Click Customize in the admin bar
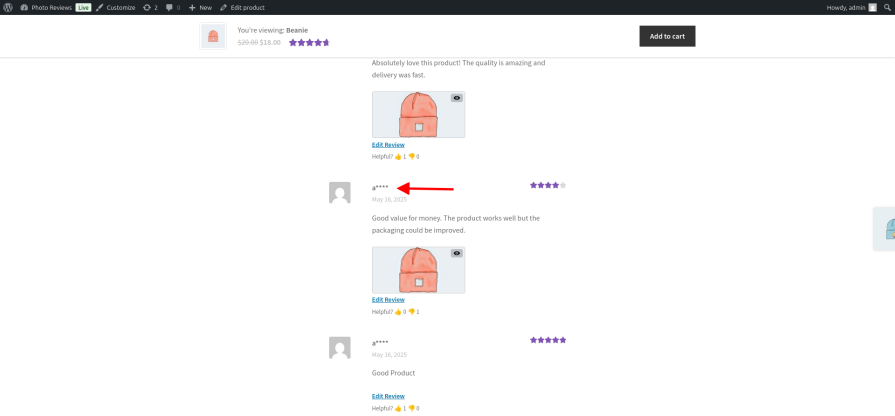Viewport: 895px width, 416px height. tap(116, 7)
